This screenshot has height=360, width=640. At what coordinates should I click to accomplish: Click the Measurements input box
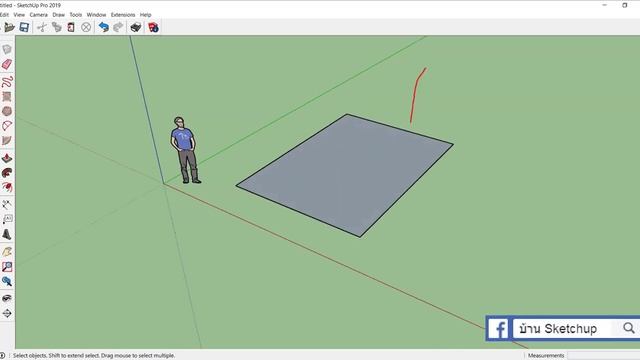coord(603,356)
